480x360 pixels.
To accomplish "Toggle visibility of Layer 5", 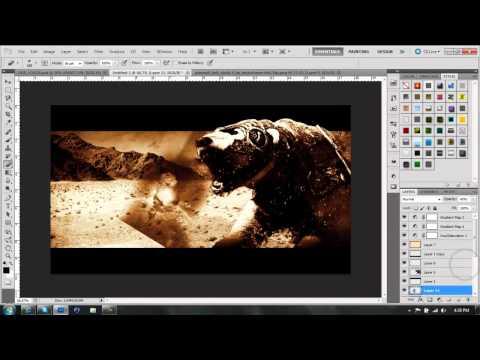I will pos(404,272).
